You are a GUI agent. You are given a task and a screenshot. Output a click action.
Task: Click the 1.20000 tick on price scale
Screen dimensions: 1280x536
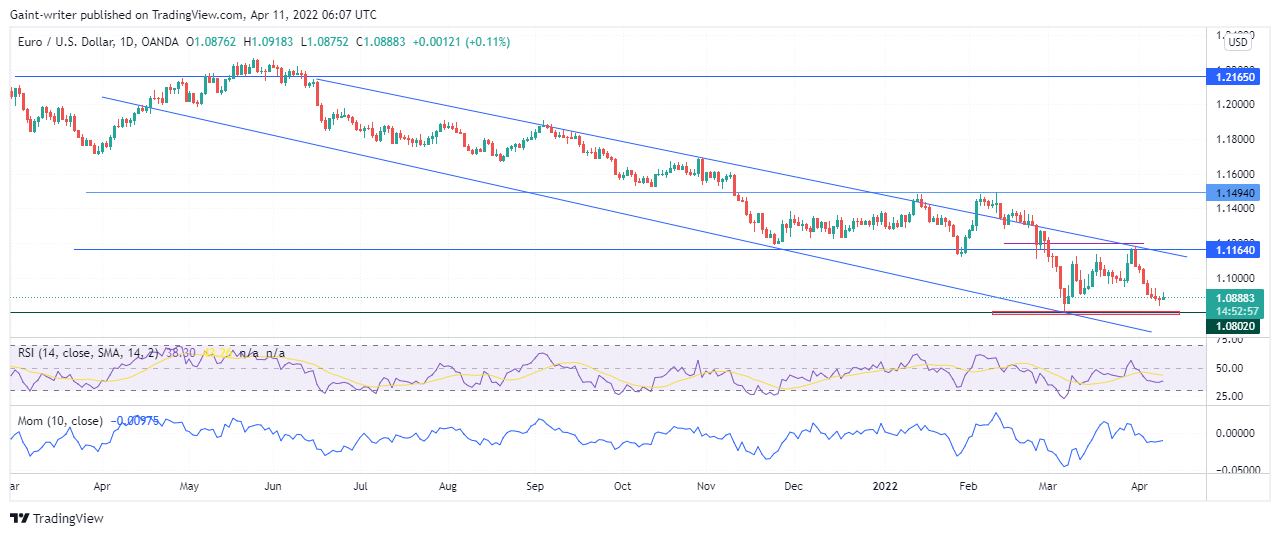[x=1235, y=104]
